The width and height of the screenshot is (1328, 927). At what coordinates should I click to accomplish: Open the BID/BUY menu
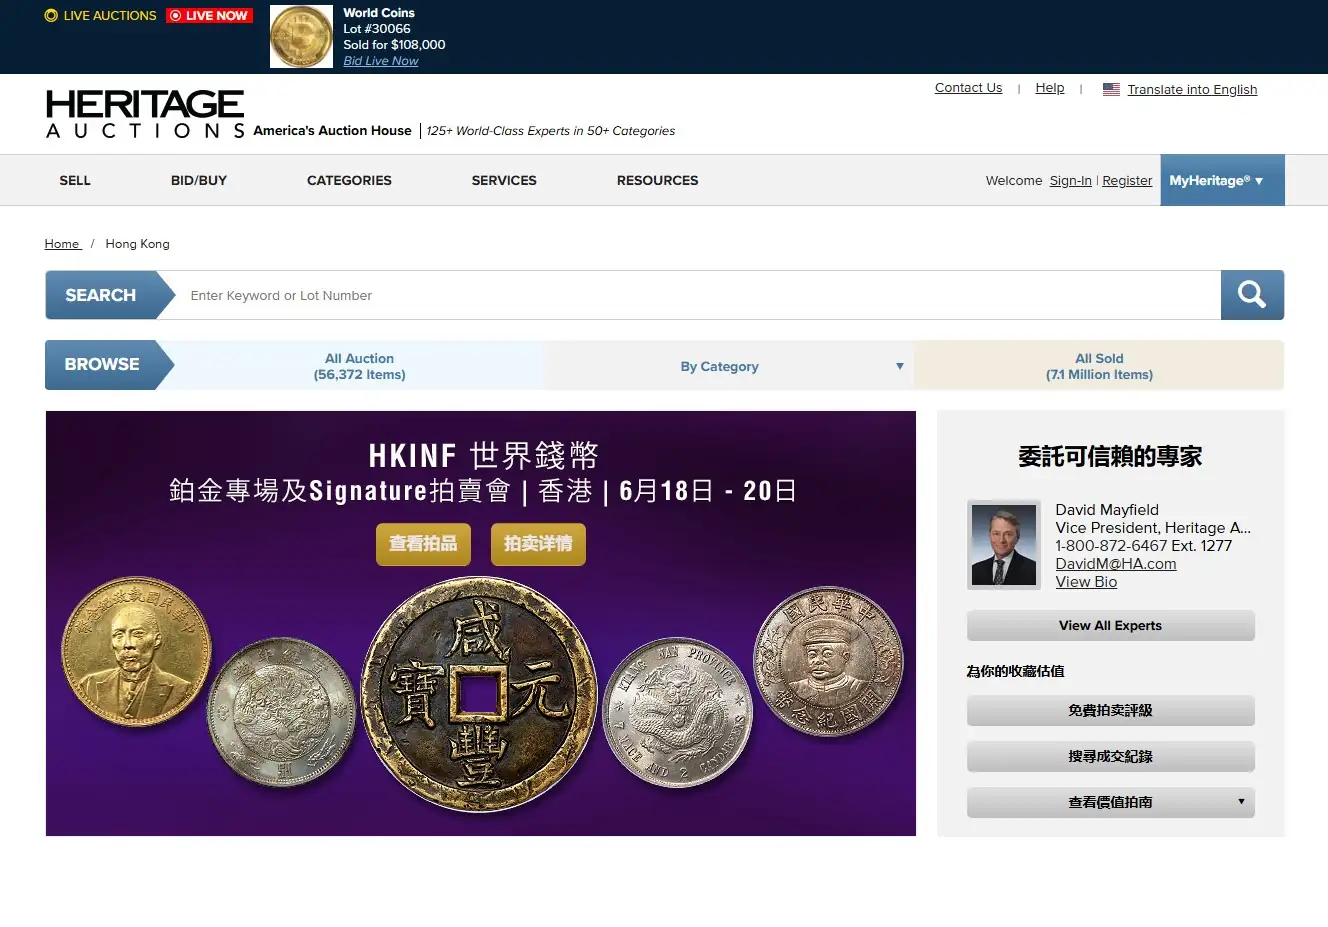(199, 180)
